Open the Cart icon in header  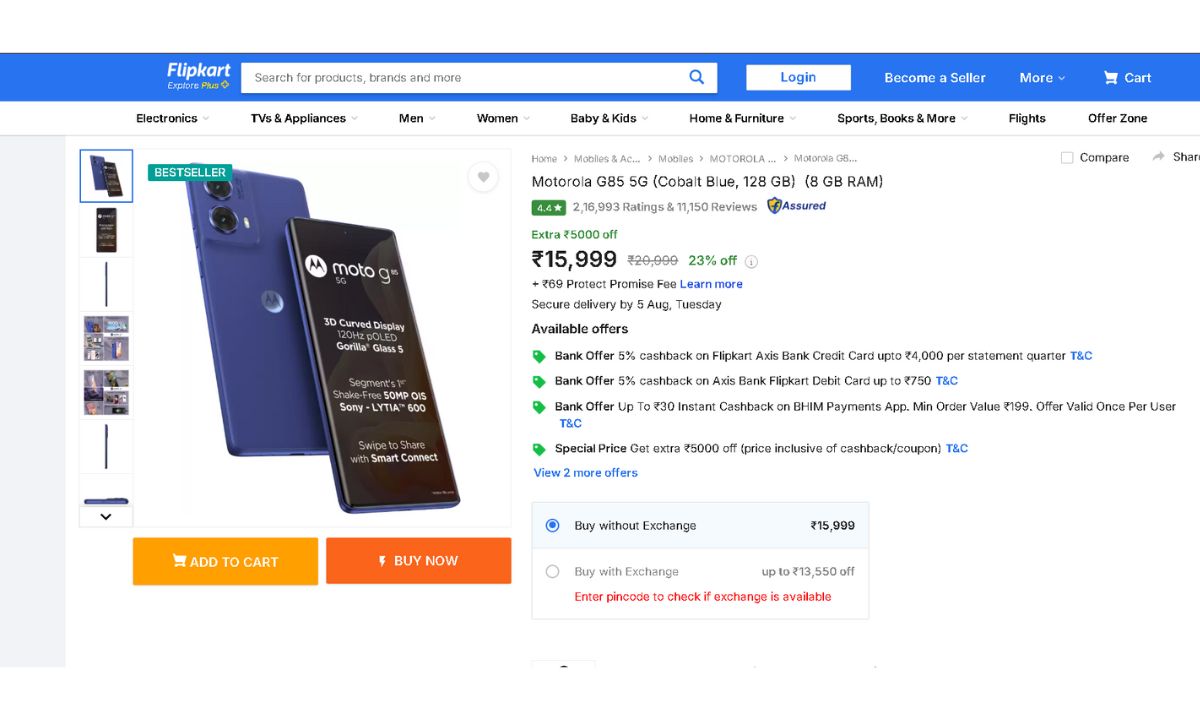[1111, 77]
